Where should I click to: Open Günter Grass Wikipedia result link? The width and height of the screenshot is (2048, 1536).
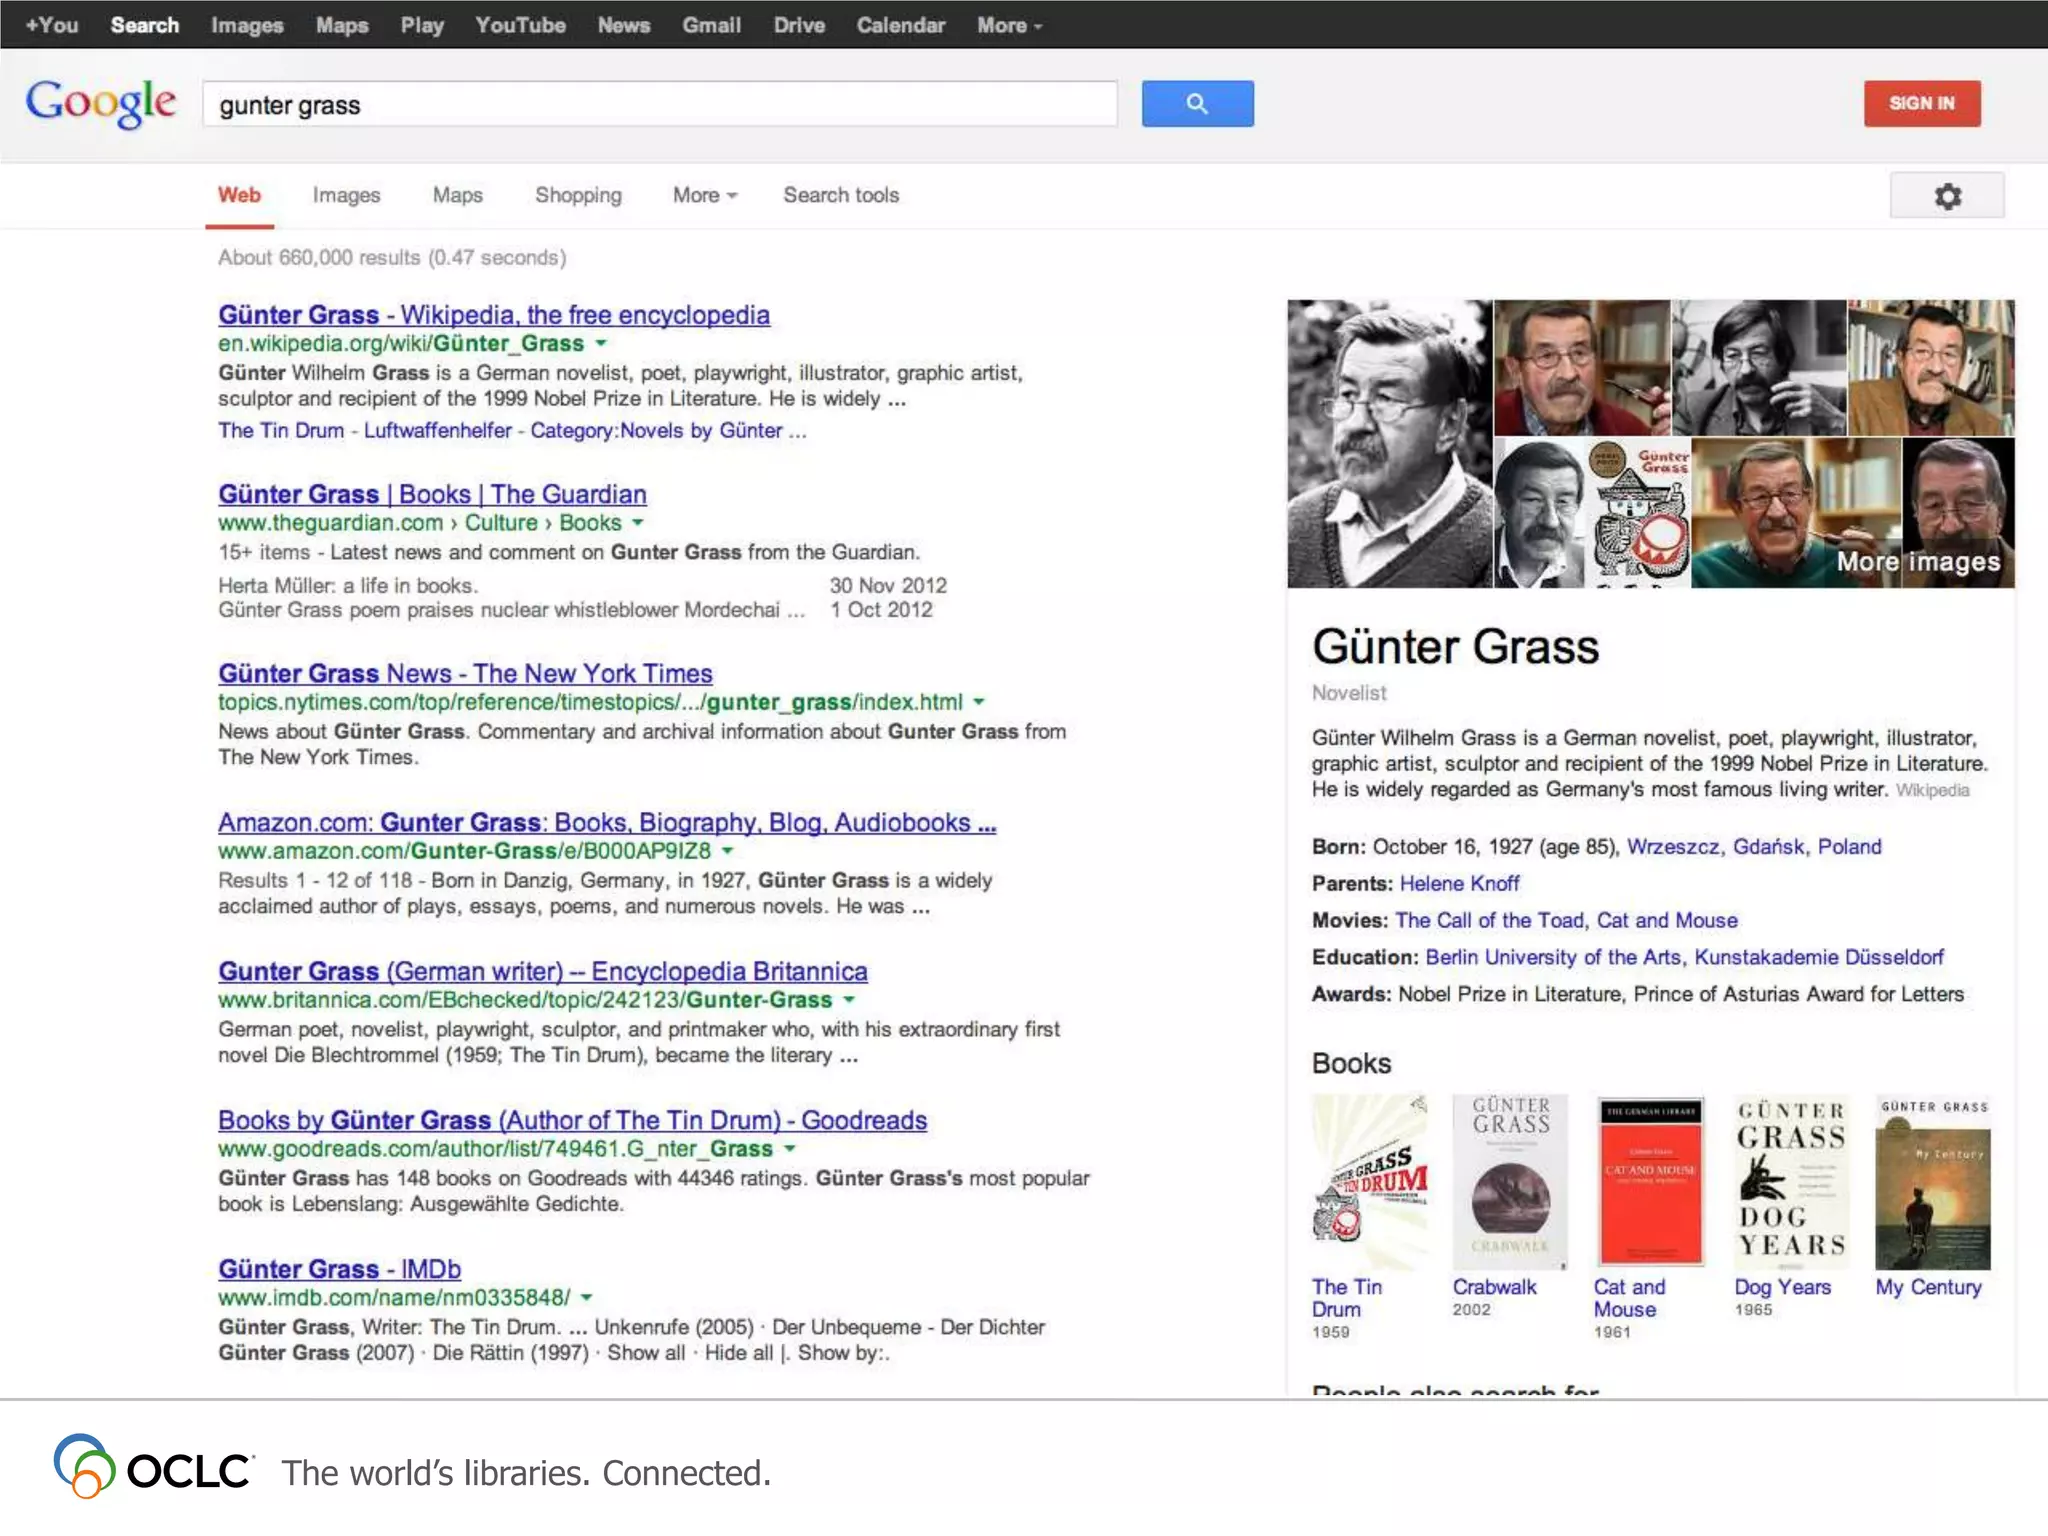pyautogui.click(x=494, y=315)
